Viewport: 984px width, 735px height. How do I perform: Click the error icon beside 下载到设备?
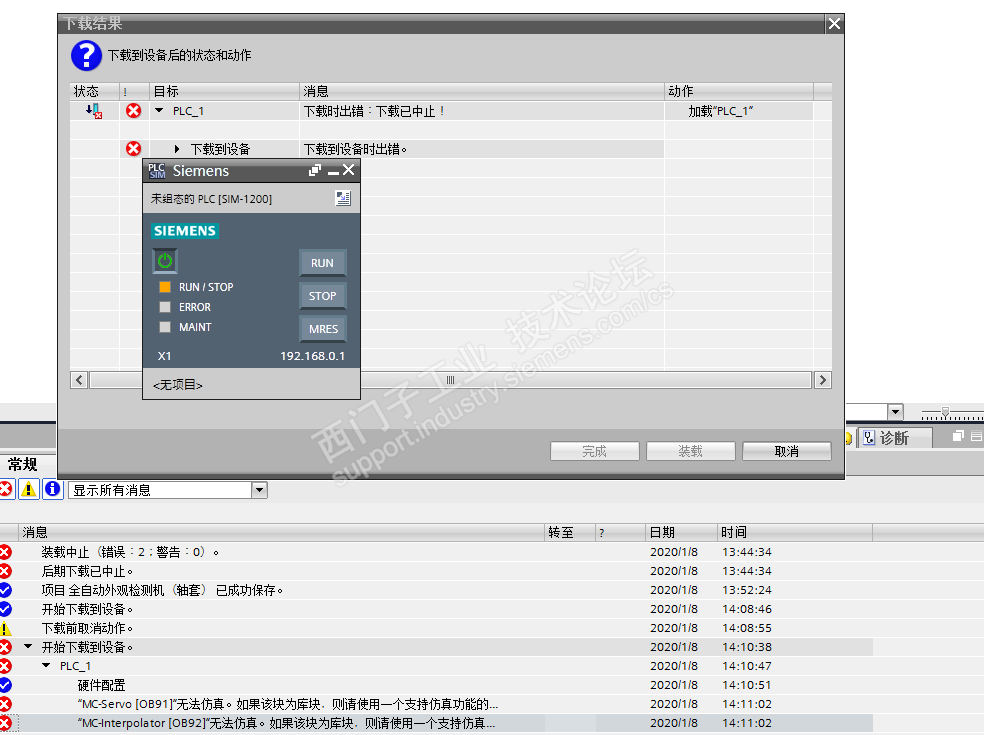(134, 149)
